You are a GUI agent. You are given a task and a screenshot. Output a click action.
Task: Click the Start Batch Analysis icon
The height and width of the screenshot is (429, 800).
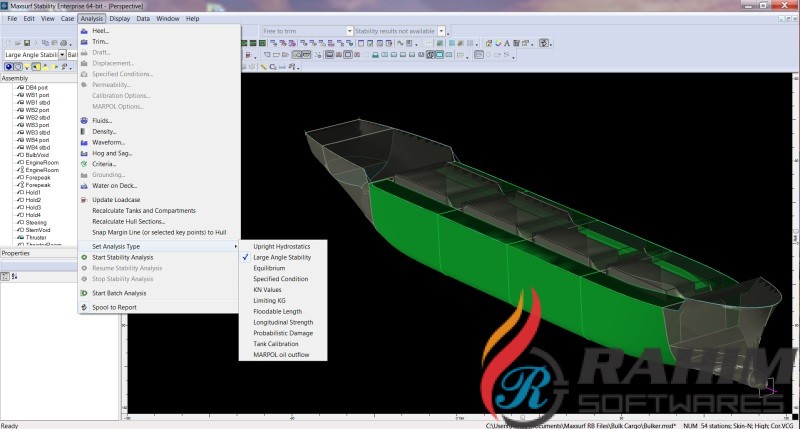tap(84, 293)
